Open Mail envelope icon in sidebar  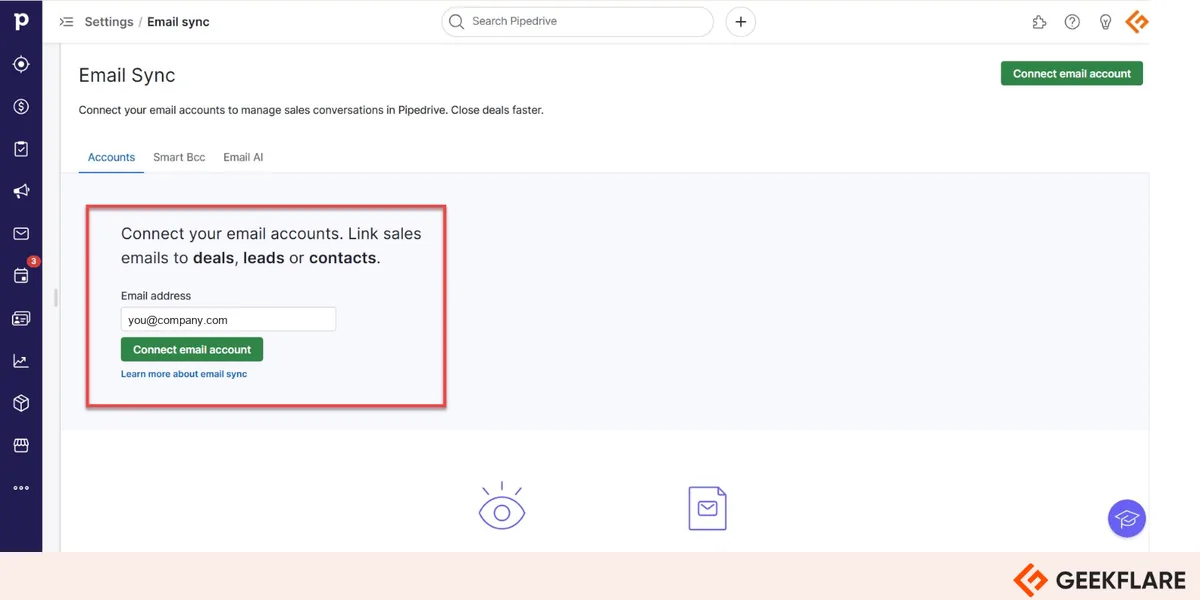coord(21,234)
